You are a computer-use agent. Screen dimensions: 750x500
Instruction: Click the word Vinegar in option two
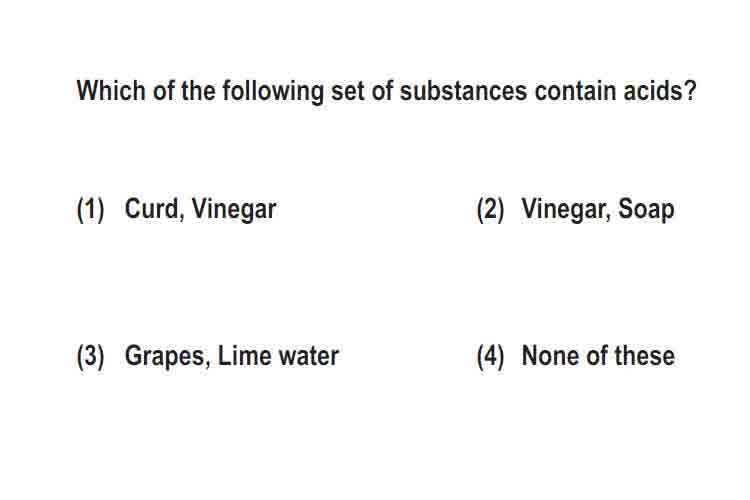point(566,210)
